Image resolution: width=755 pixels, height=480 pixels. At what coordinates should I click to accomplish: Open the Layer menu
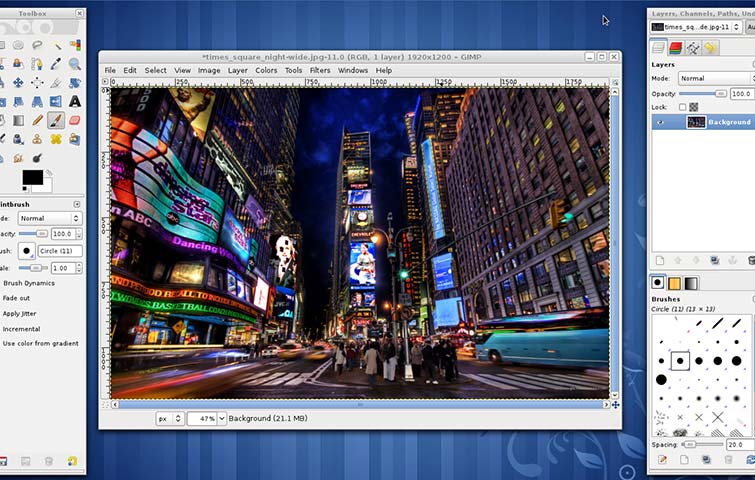pos(237,70)
